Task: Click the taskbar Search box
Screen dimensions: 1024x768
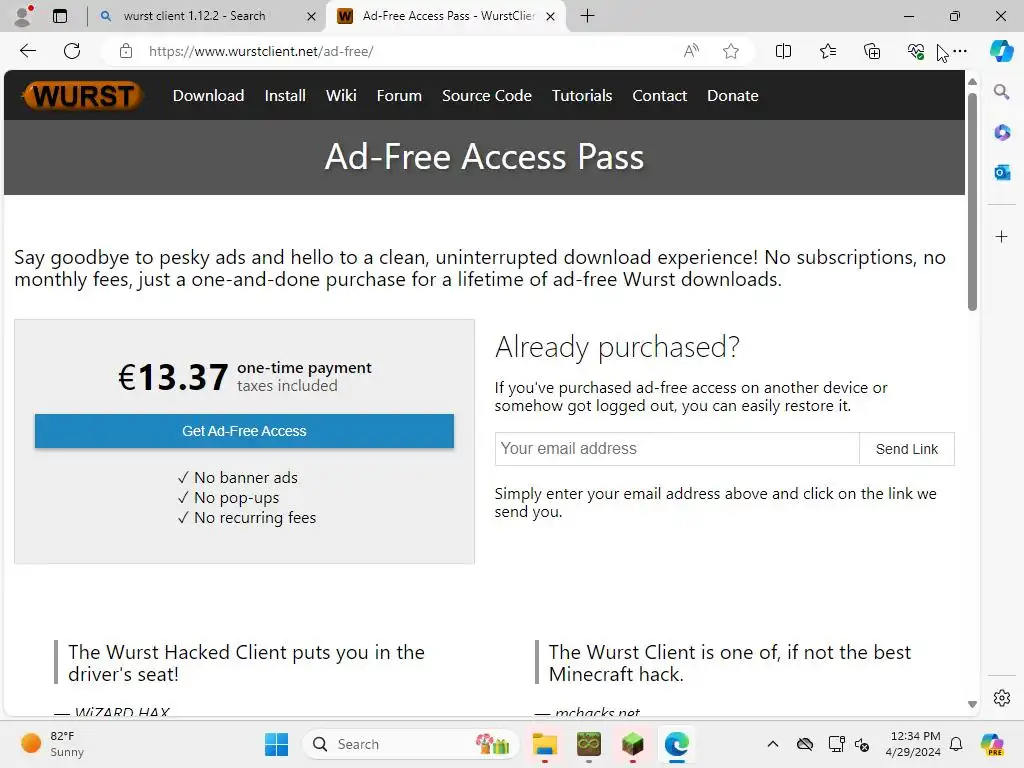Action: tap(411, 744)
